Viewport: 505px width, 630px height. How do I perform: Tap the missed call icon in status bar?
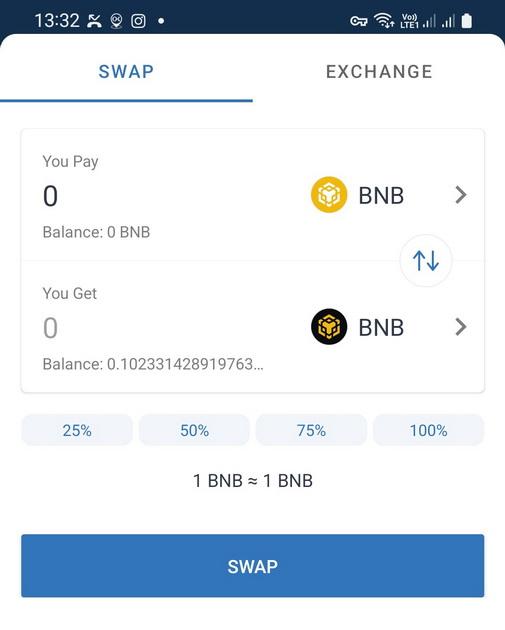[x=94, y=21]
